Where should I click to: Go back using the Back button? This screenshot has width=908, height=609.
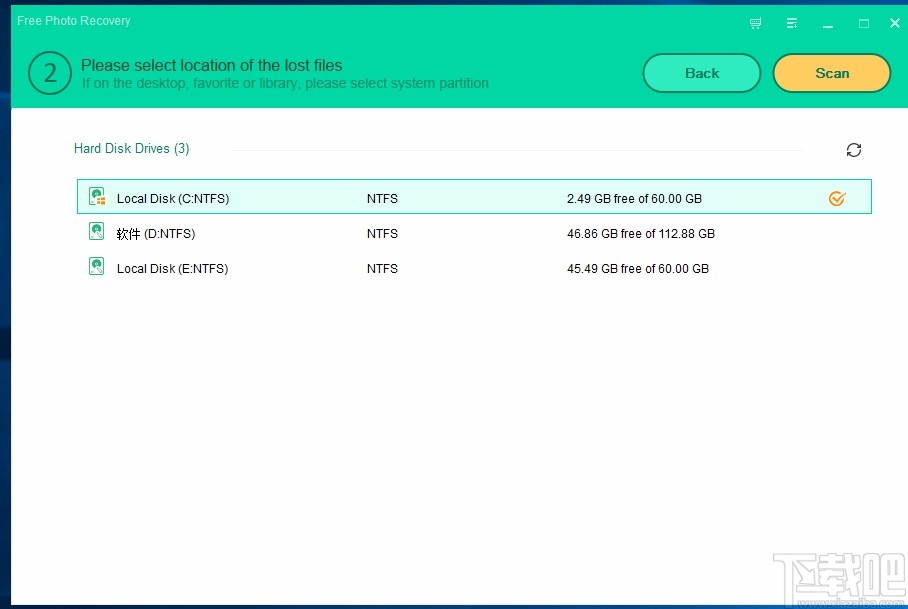(702, 73)
